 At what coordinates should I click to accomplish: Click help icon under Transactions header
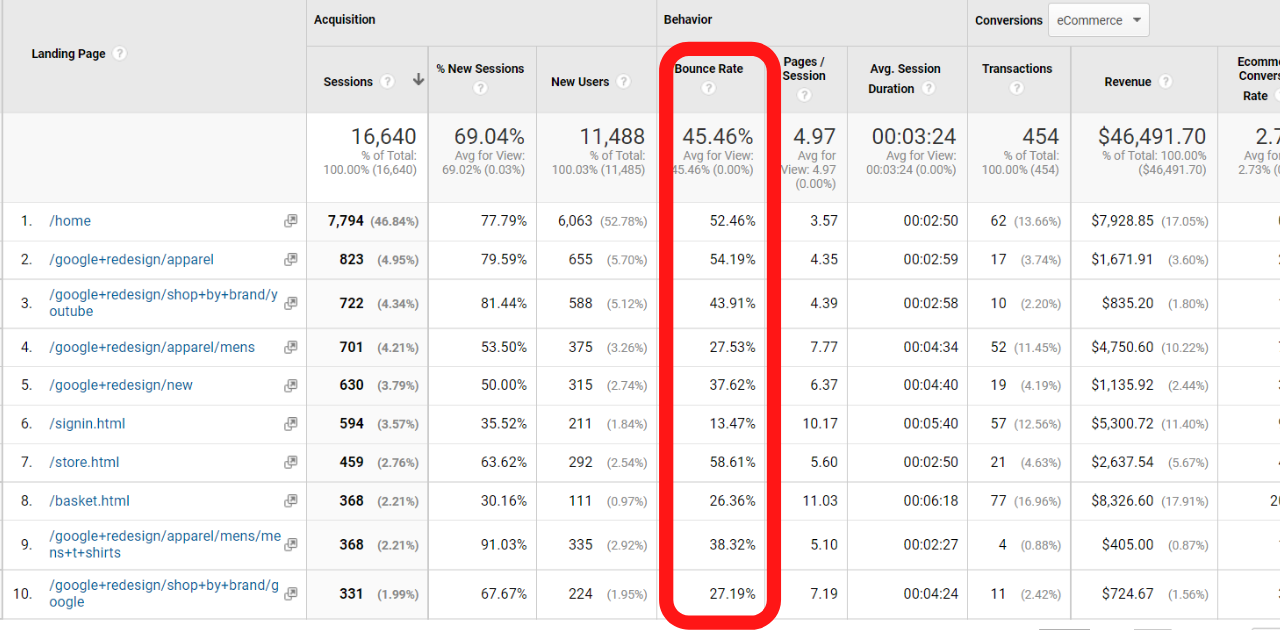tap(1017, 88)
